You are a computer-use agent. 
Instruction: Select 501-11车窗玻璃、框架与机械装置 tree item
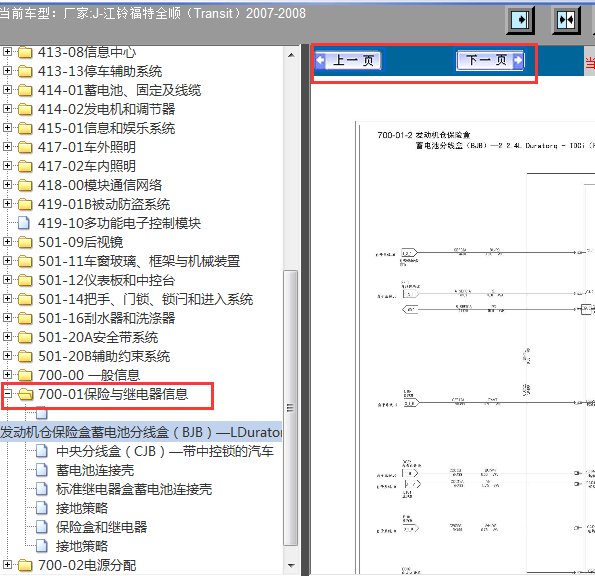tap(139, 261)
